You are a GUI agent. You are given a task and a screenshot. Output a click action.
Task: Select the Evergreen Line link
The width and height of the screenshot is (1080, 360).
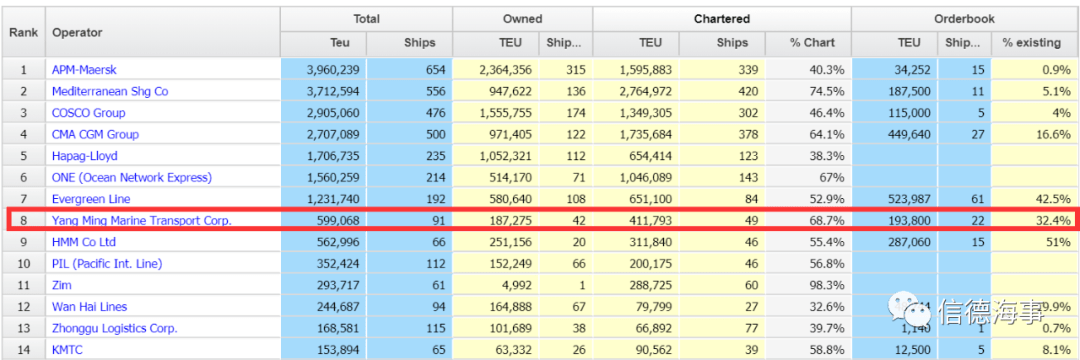tap(90, 199)
